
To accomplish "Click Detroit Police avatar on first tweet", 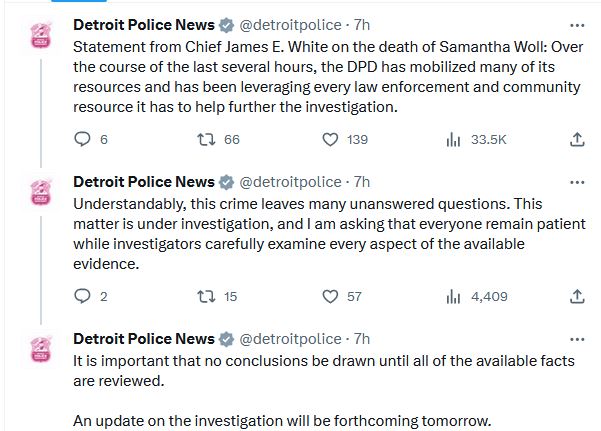I will (x=42, y=37).
